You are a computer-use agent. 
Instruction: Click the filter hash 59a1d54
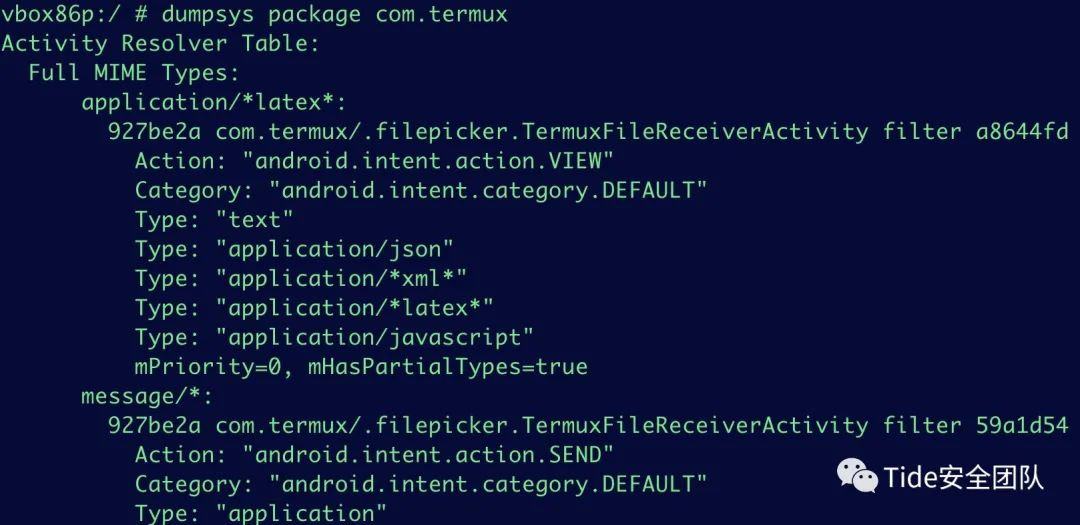(x=1021, y=425)
